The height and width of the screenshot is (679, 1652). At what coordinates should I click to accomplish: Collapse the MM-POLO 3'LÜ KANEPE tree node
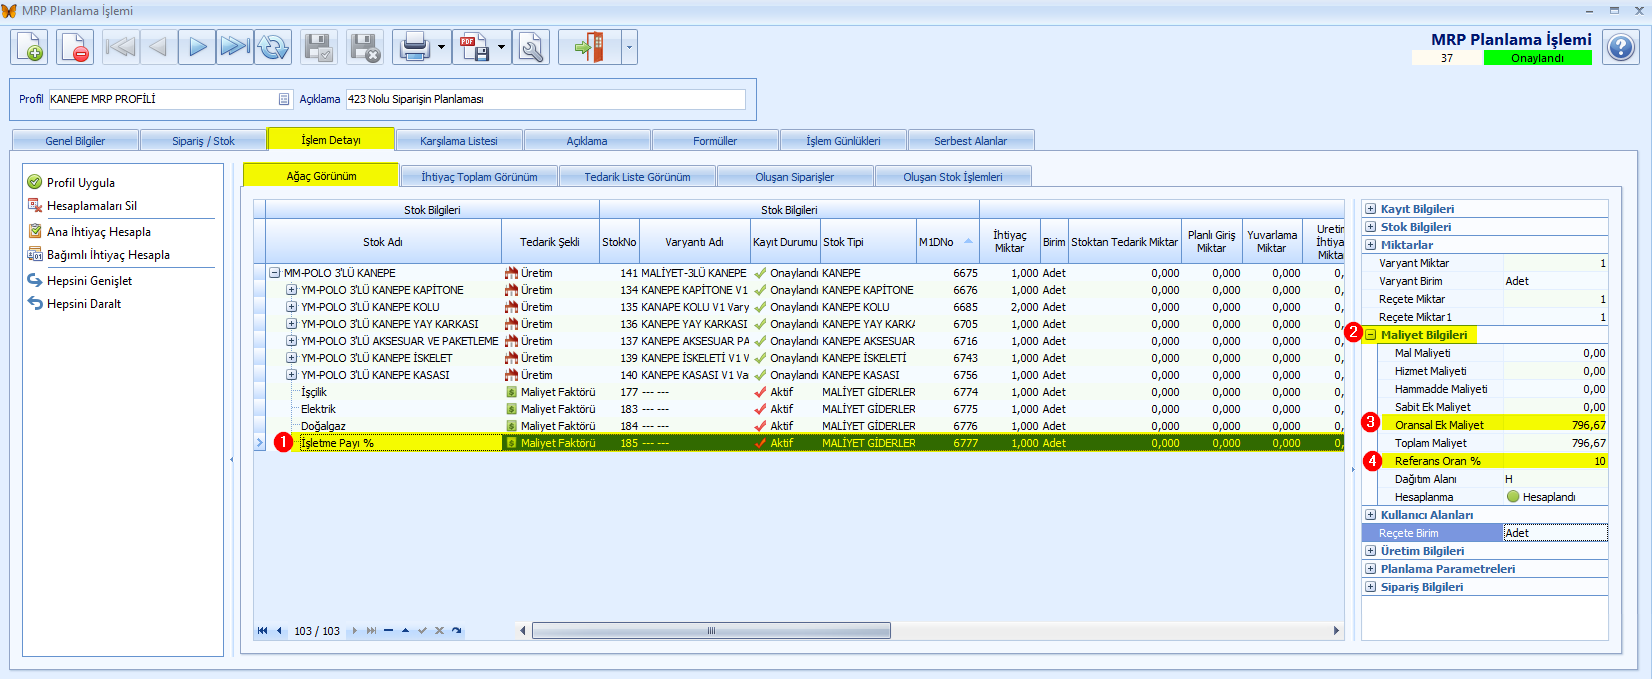pyautogui.click(x=274, y=273)
